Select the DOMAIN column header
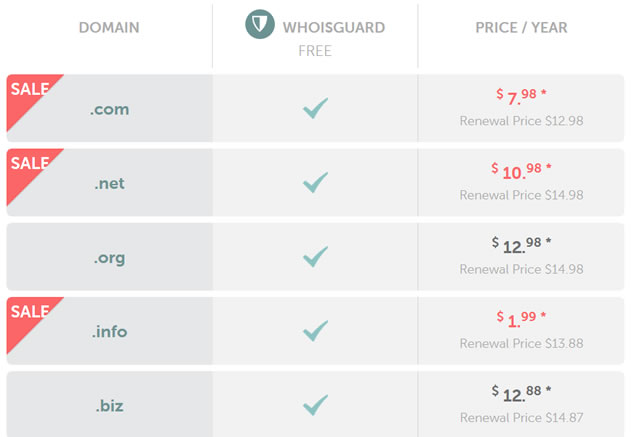 pos(109,28)
